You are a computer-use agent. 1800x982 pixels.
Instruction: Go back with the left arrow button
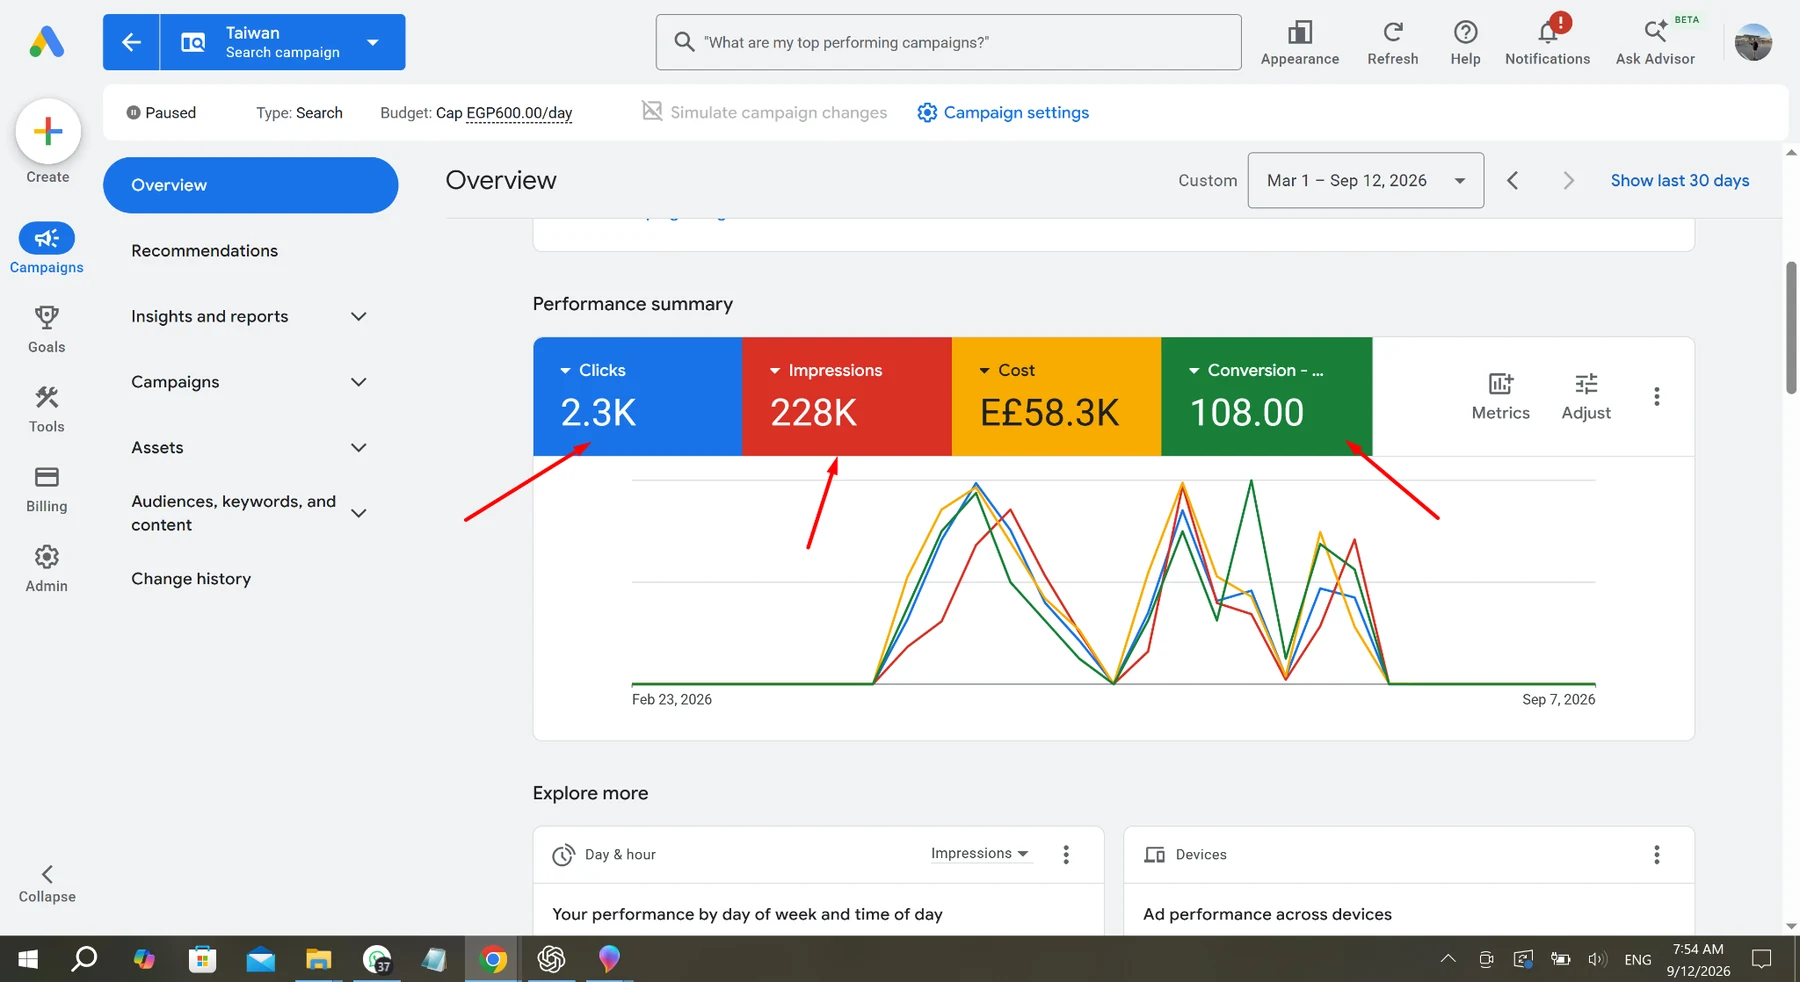pos(131,42)
